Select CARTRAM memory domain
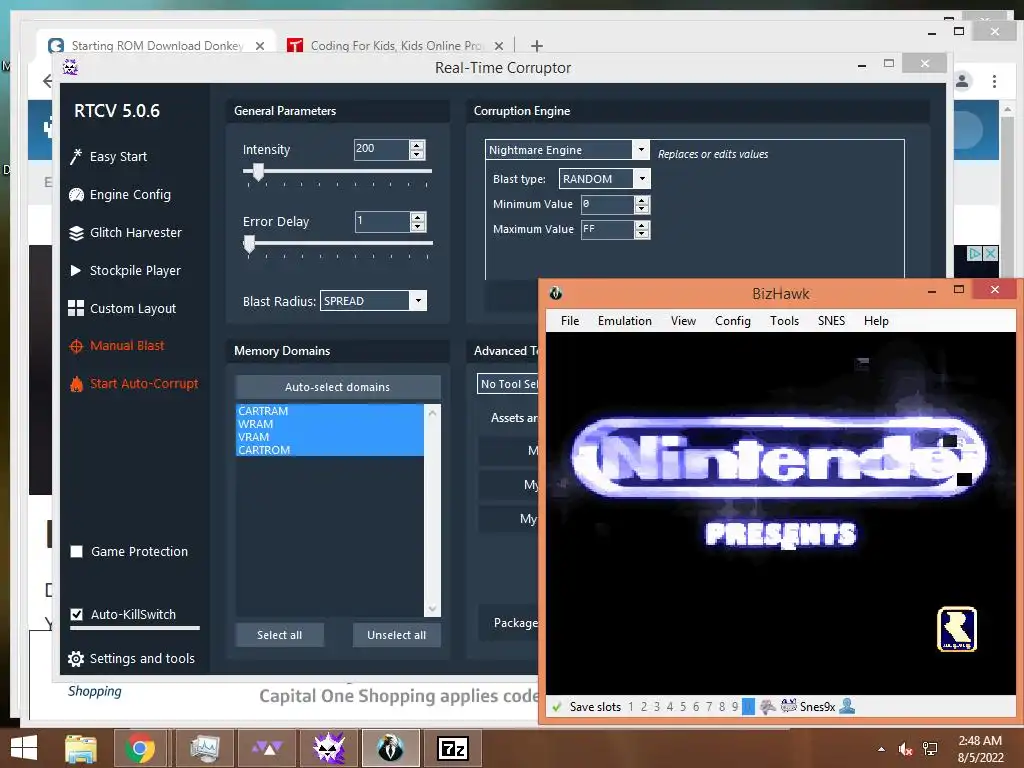The height and width of the screenshot is (768, 1024). 330,411
